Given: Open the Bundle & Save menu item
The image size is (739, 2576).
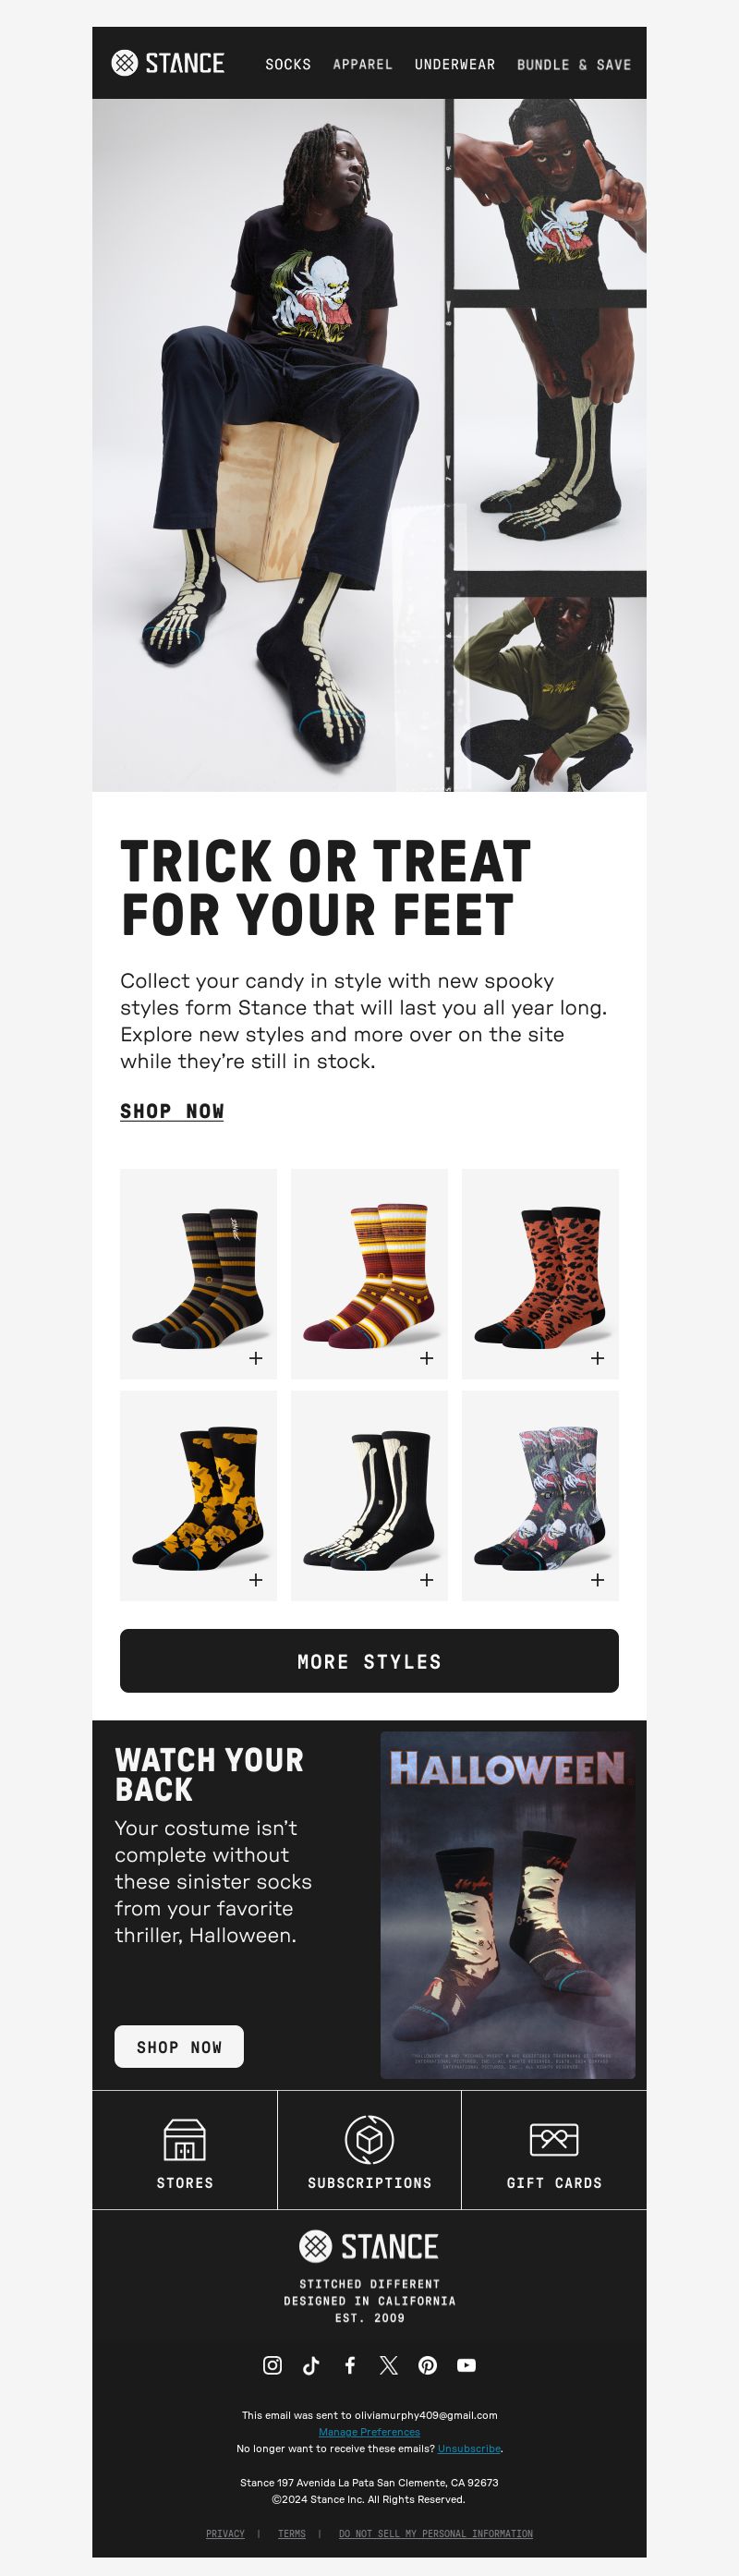Looking at the screenshot, I should [574, 64].
